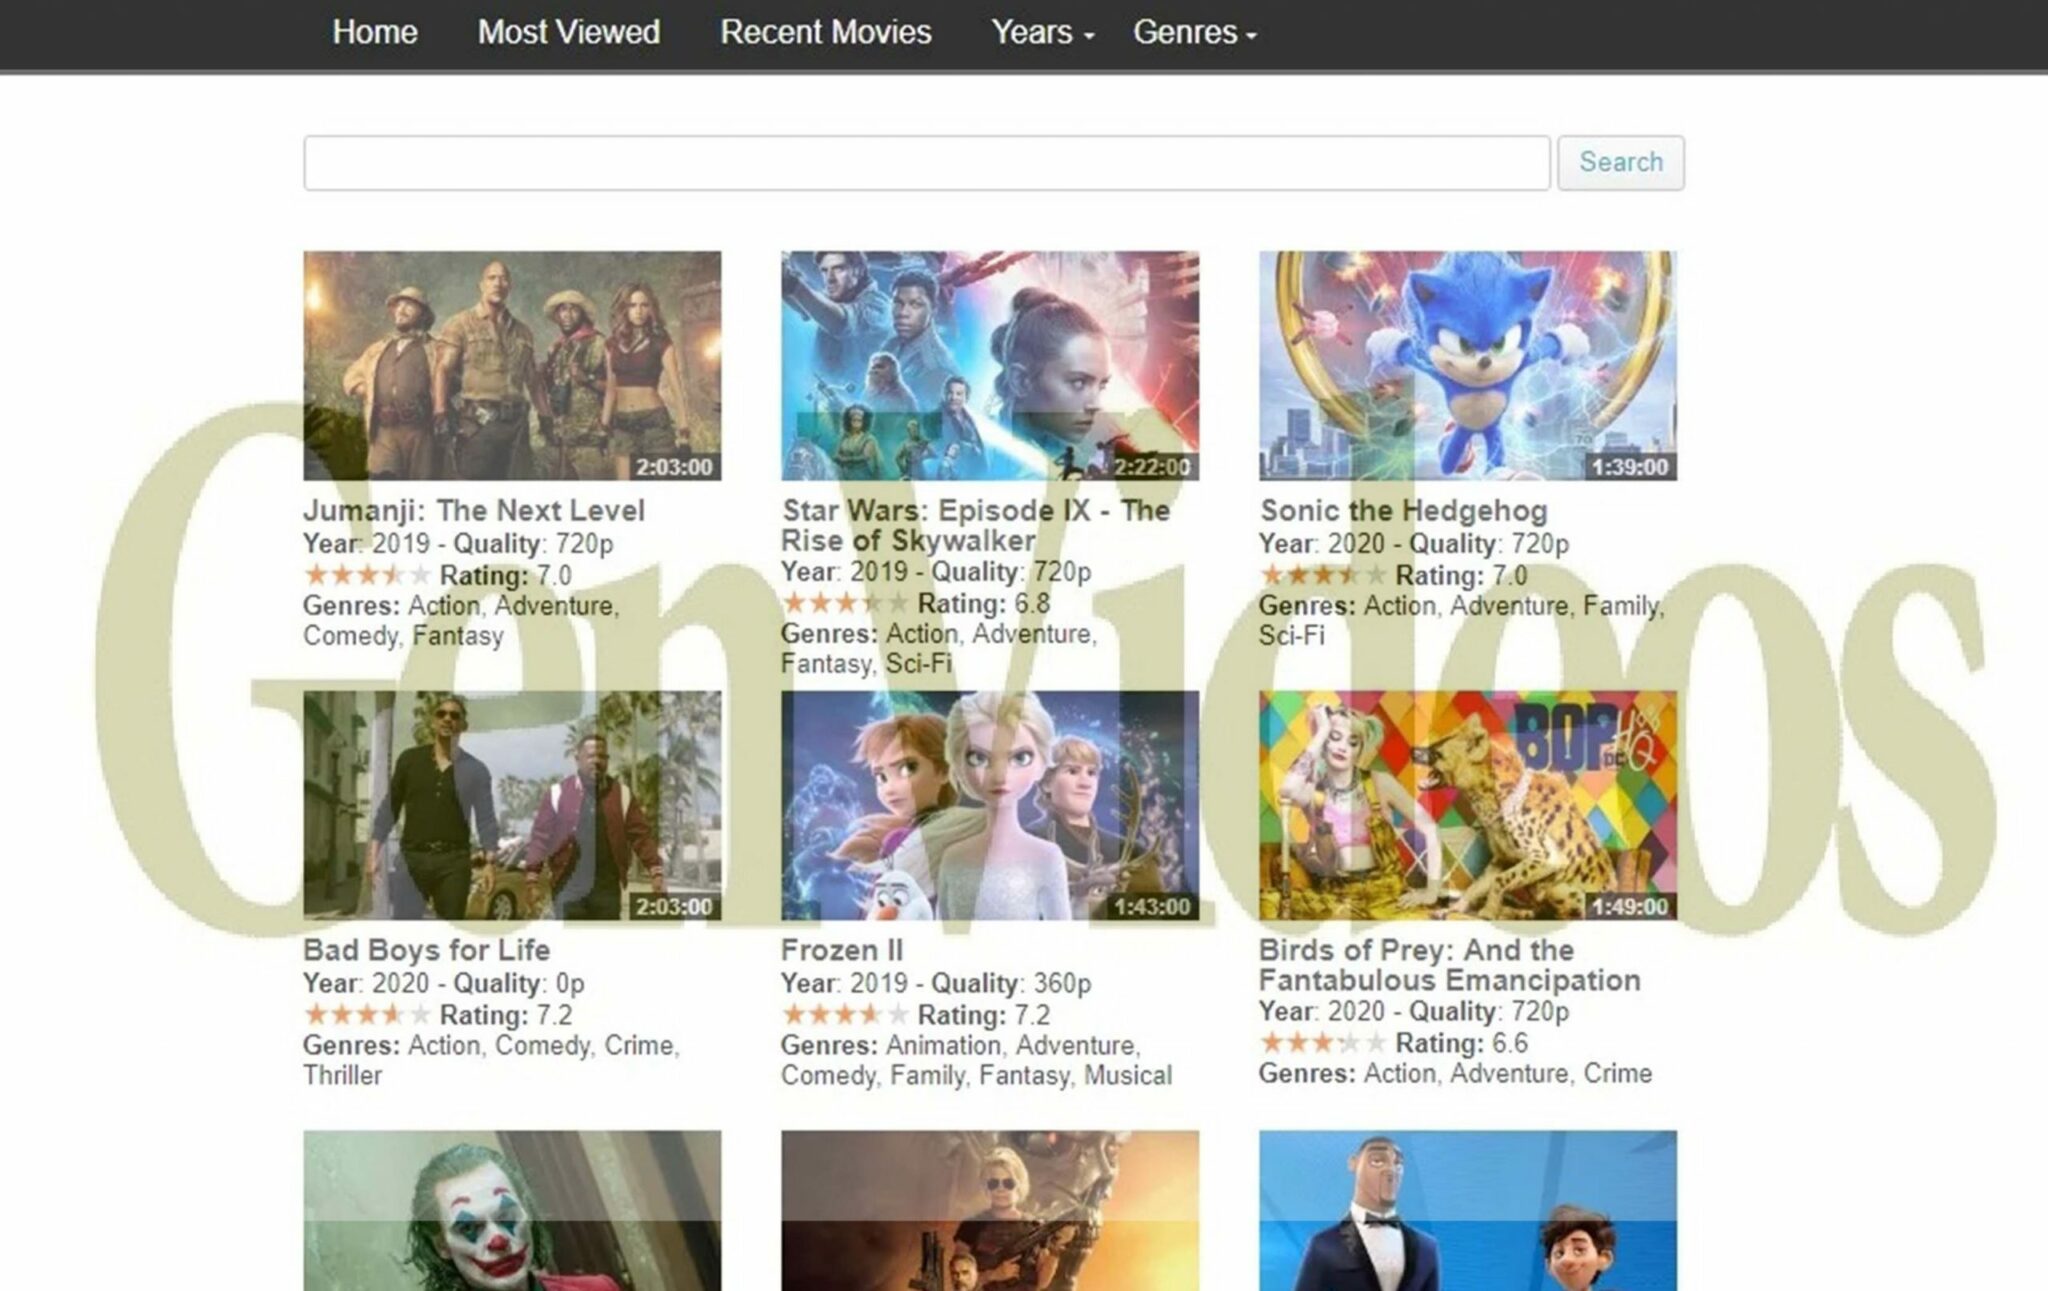Image resolution: width=2048 pixels, height=1291 pixels.
Task: Click the star rating for Jumanji
Action: pyautogui.click(x=367, y=575)
